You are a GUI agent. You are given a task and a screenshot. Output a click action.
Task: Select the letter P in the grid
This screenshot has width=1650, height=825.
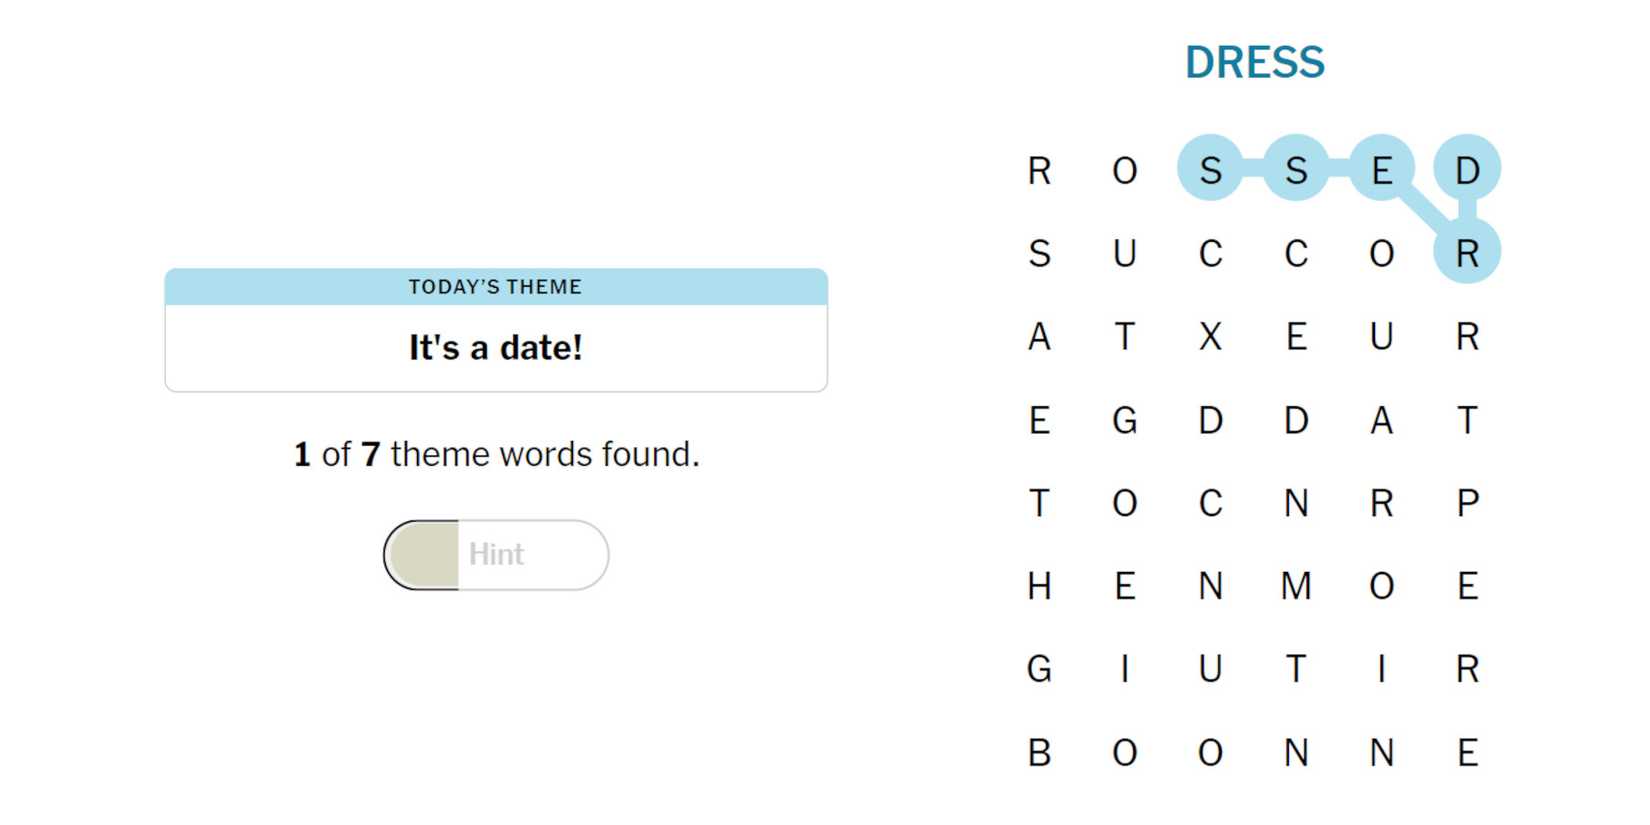pyautogui.click(x=1467, y=503)
